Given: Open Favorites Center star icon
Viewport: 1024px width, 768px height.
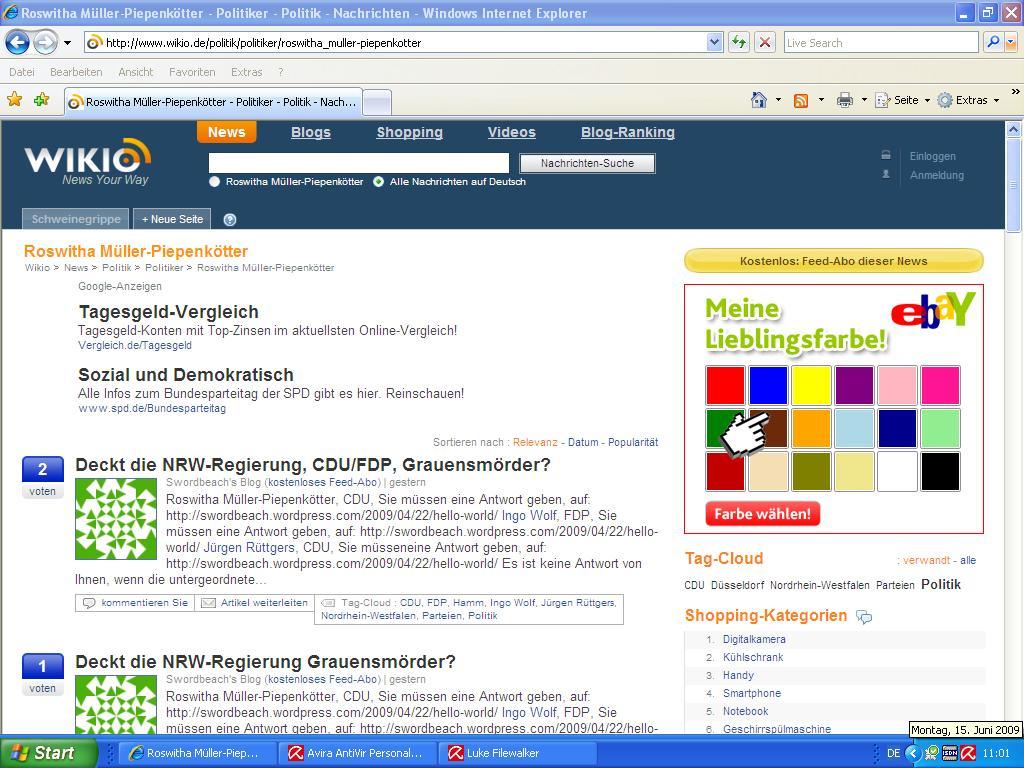Looking at the screenshot, I should pos(14,99).
